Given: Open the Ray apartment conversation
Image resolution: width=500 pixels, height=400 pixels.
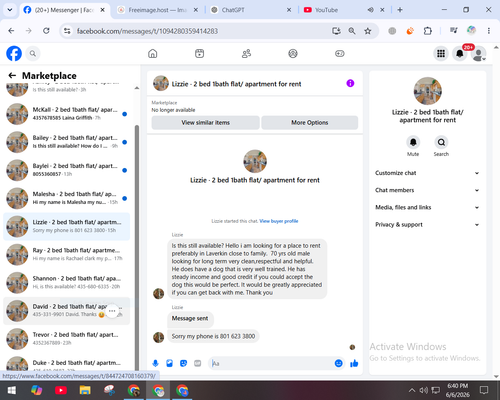Looking at the screenshot, I should [67, 254].
